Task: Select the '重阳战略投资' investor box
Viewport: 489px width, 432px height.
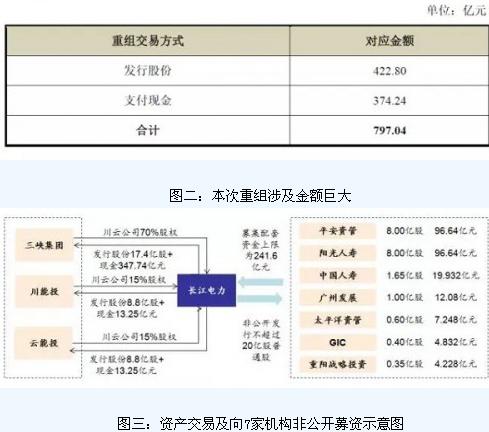Action: (338, 364)
